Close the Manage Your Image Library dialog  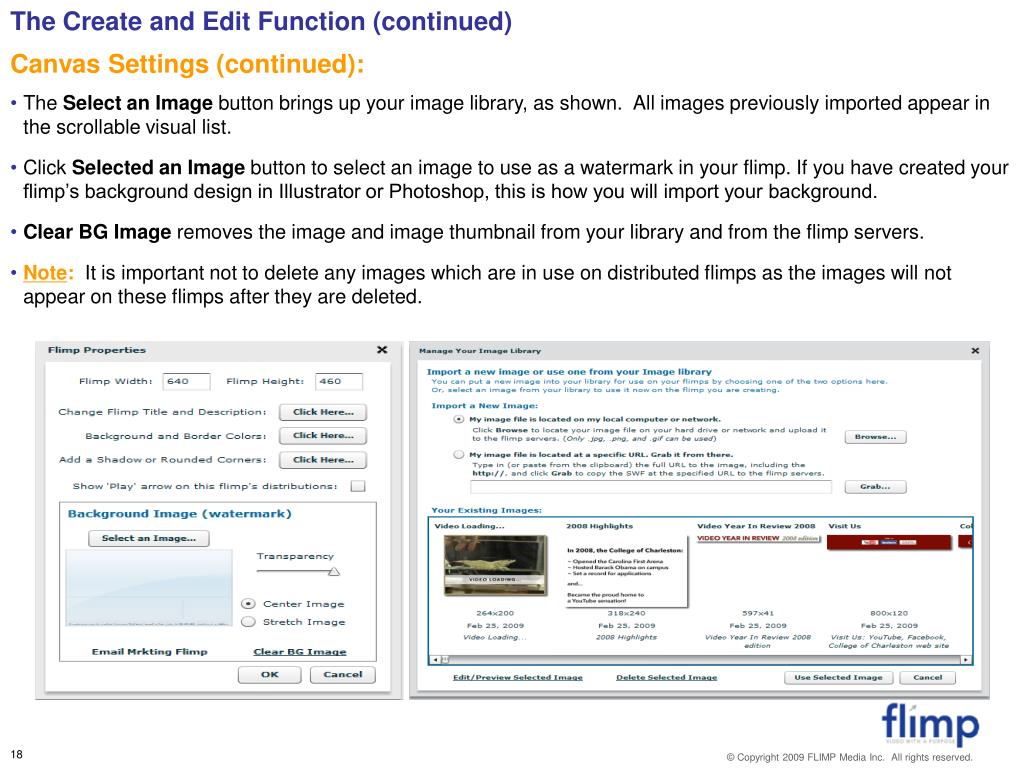[x=975, y=351]
